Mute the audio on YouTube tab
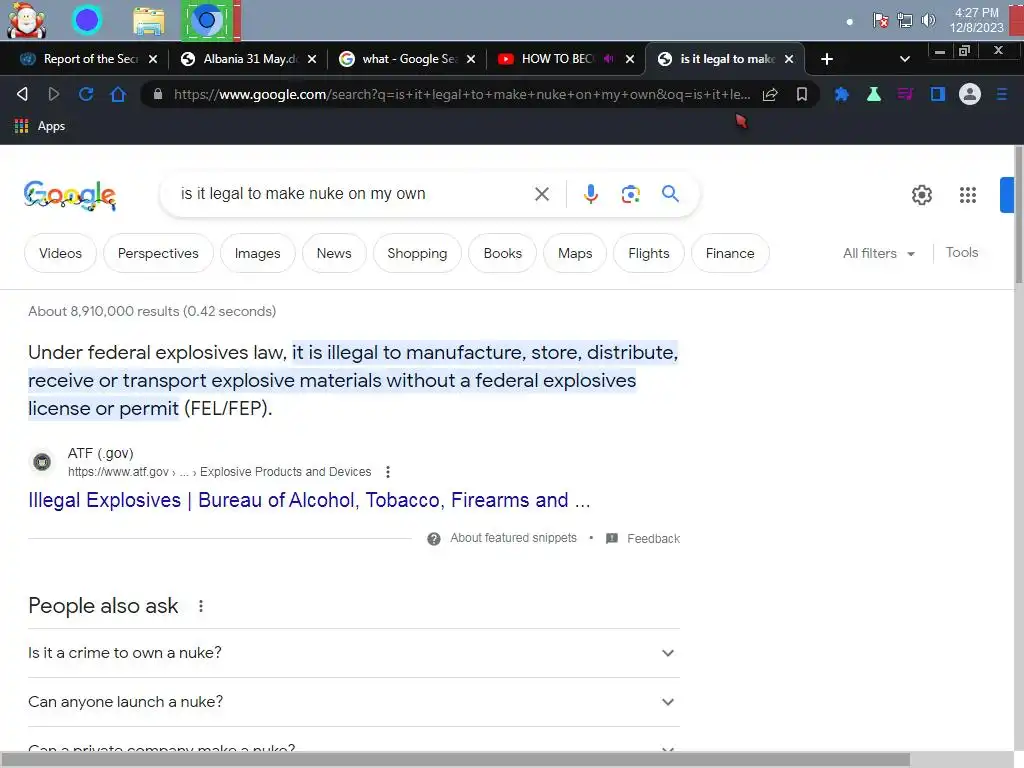 click(609, 59)
